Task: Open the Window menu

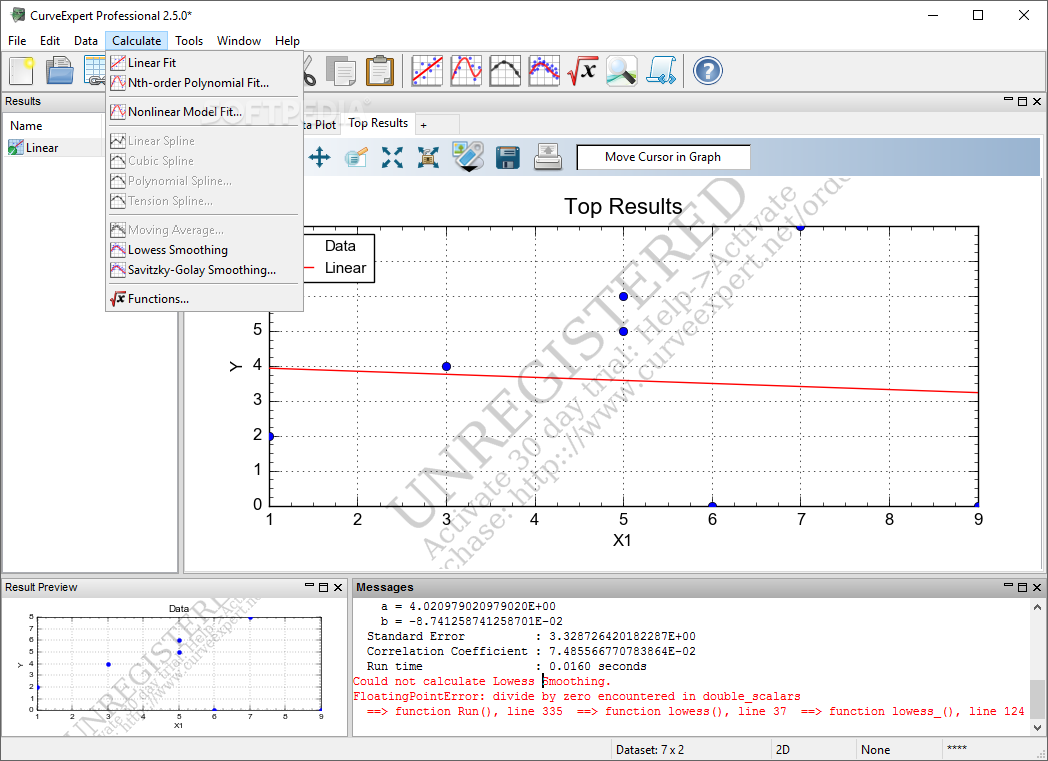Action: point(239,41)
